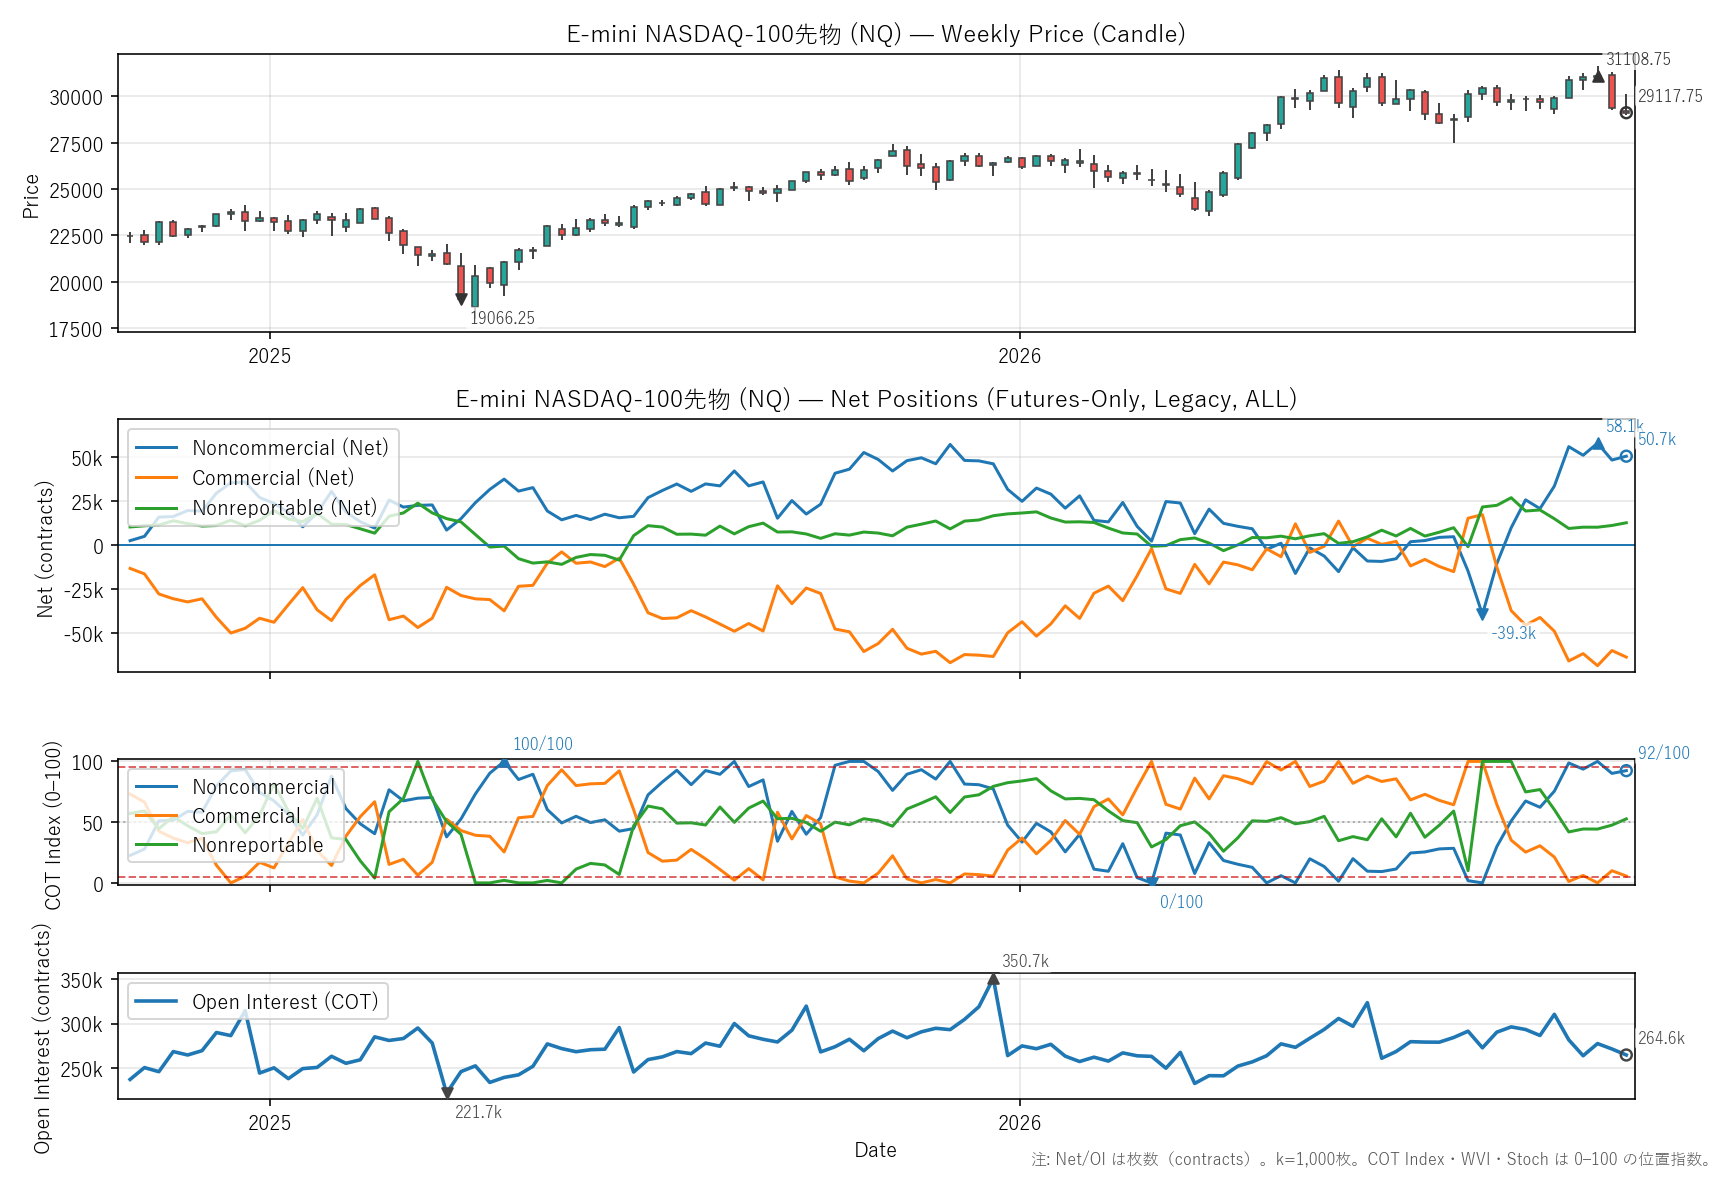Select the 31108.75 high price annotation

[1638, 59]
